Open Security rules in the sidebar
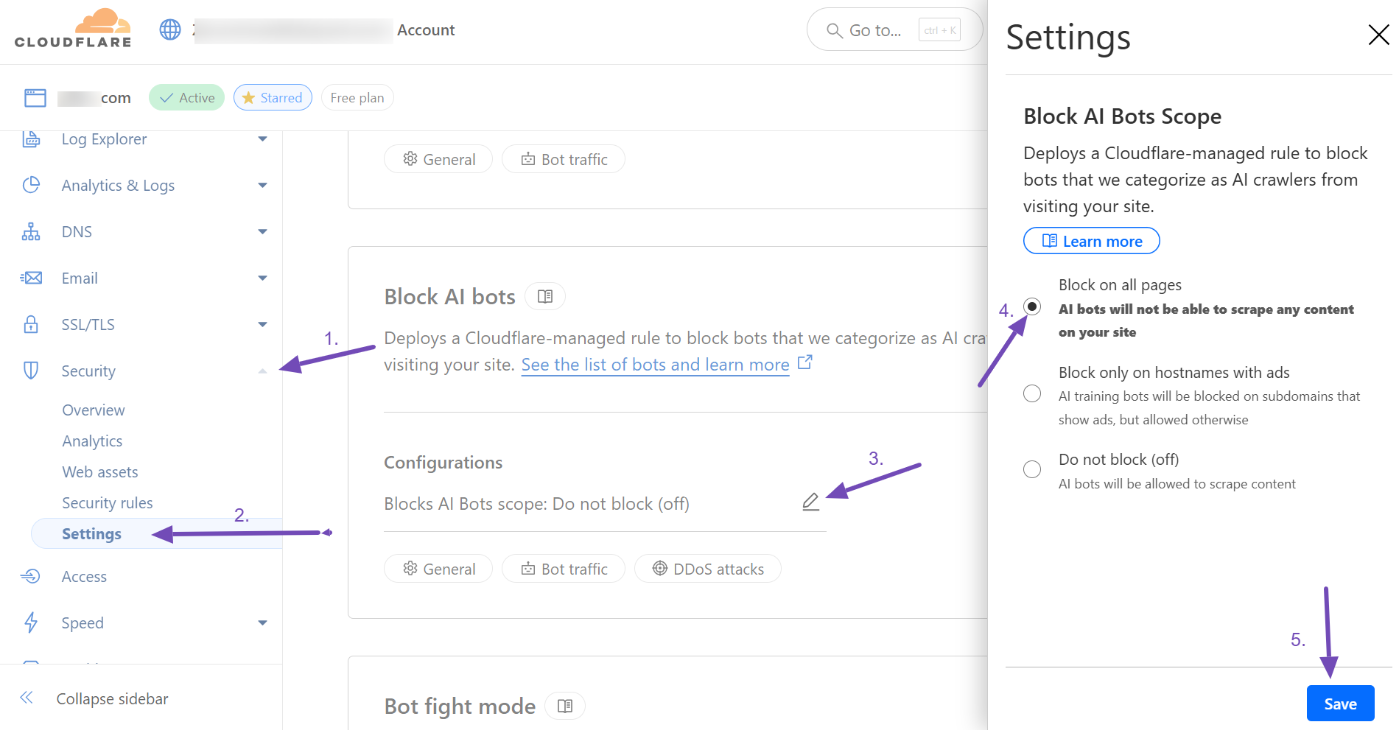Image resolution: width=1399 pixels, height=730 pixels. [107, 503]
